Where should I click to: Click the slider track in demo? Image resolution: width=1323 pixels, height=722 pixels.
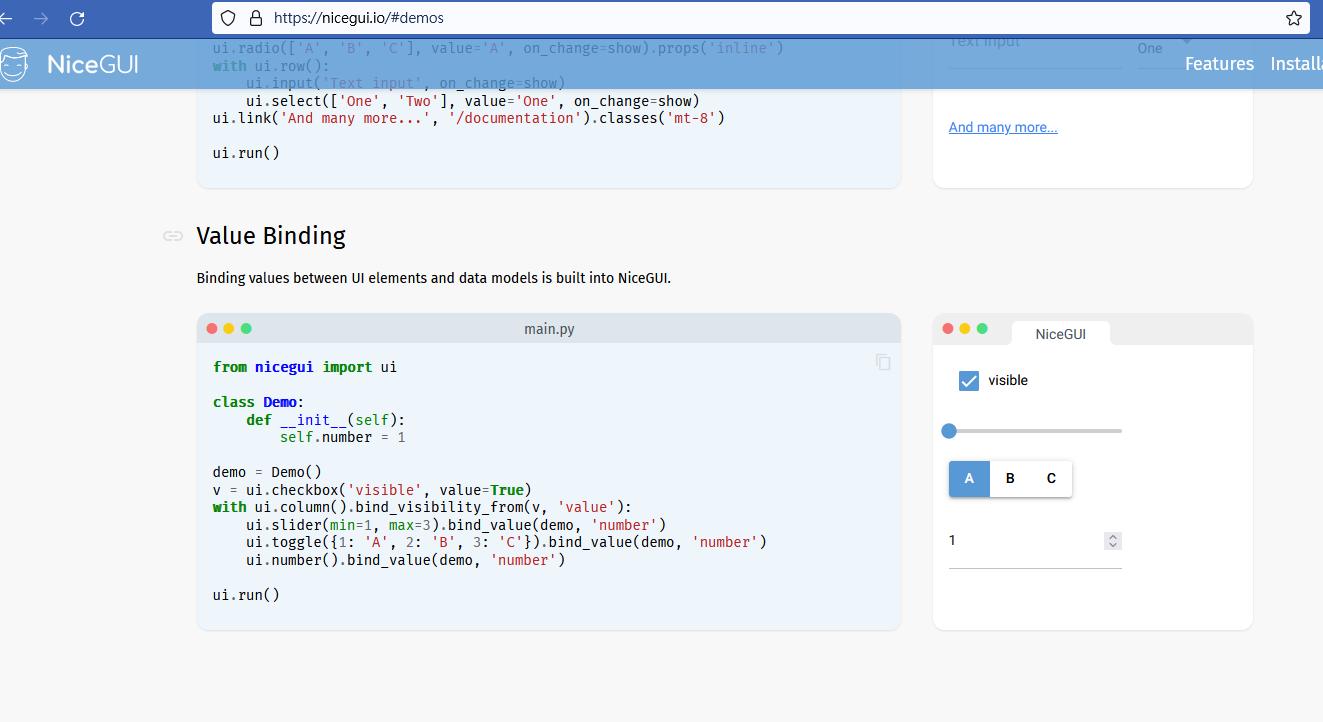(1035, 431)
